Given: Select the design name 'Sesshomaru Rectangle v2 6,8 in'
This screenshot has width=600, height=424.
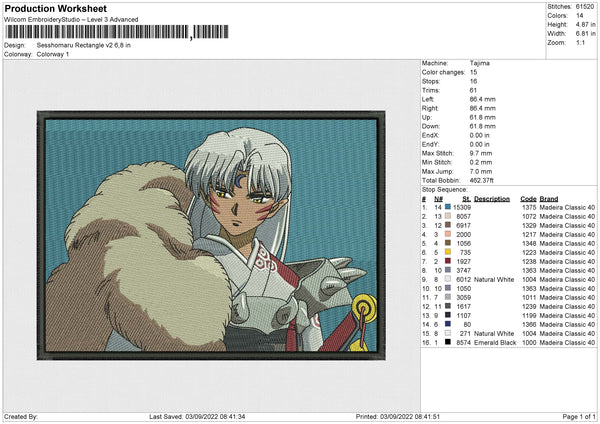Looking at the screenshot, I should pyautogui.click(x=84, y=45).
